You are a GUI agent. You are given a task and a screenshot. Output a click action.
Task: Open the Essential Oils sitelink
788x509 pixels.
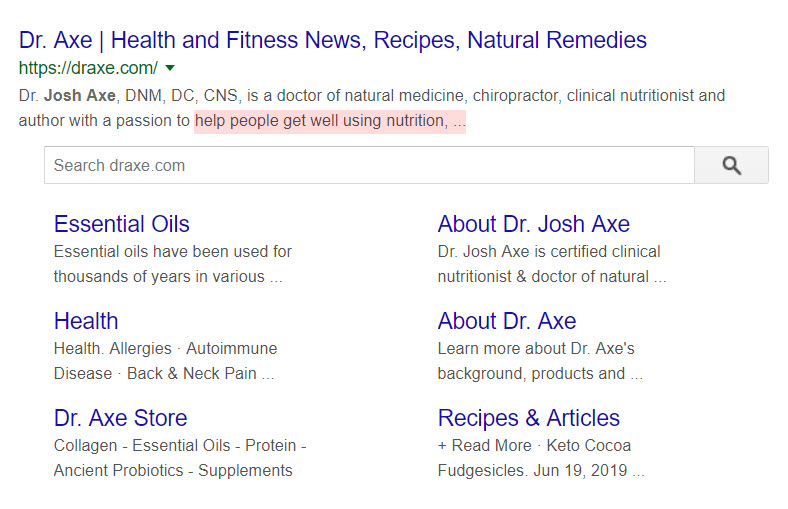tap(121, 224)
